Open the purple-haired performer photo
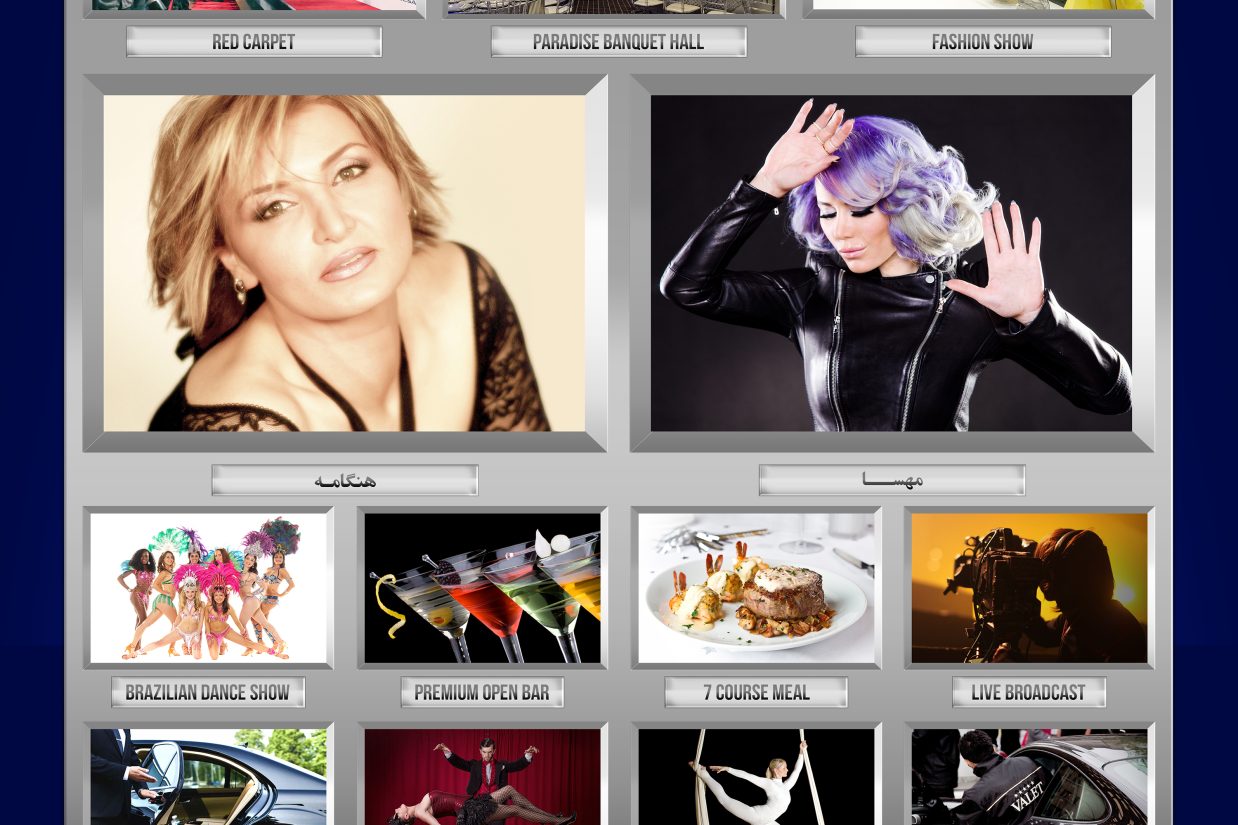The image size is (1238, 825). pyautogui.click(x=891, y=263)
